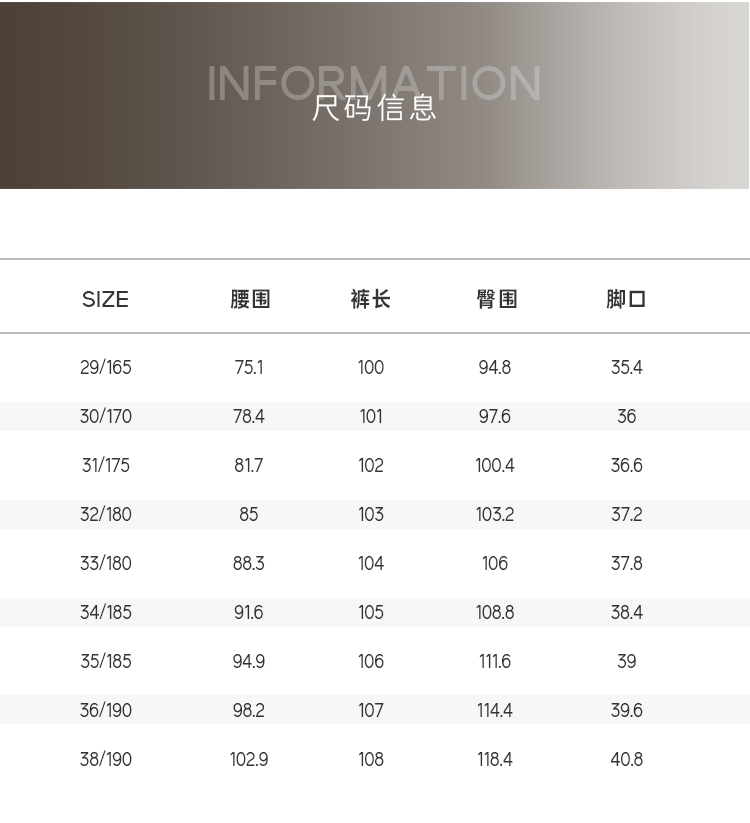Image resolution: width=750 pixels, height=823 pixels.
Task: Select the 腰围 column header
Action: pyautogui.click(x=250, y=299)
